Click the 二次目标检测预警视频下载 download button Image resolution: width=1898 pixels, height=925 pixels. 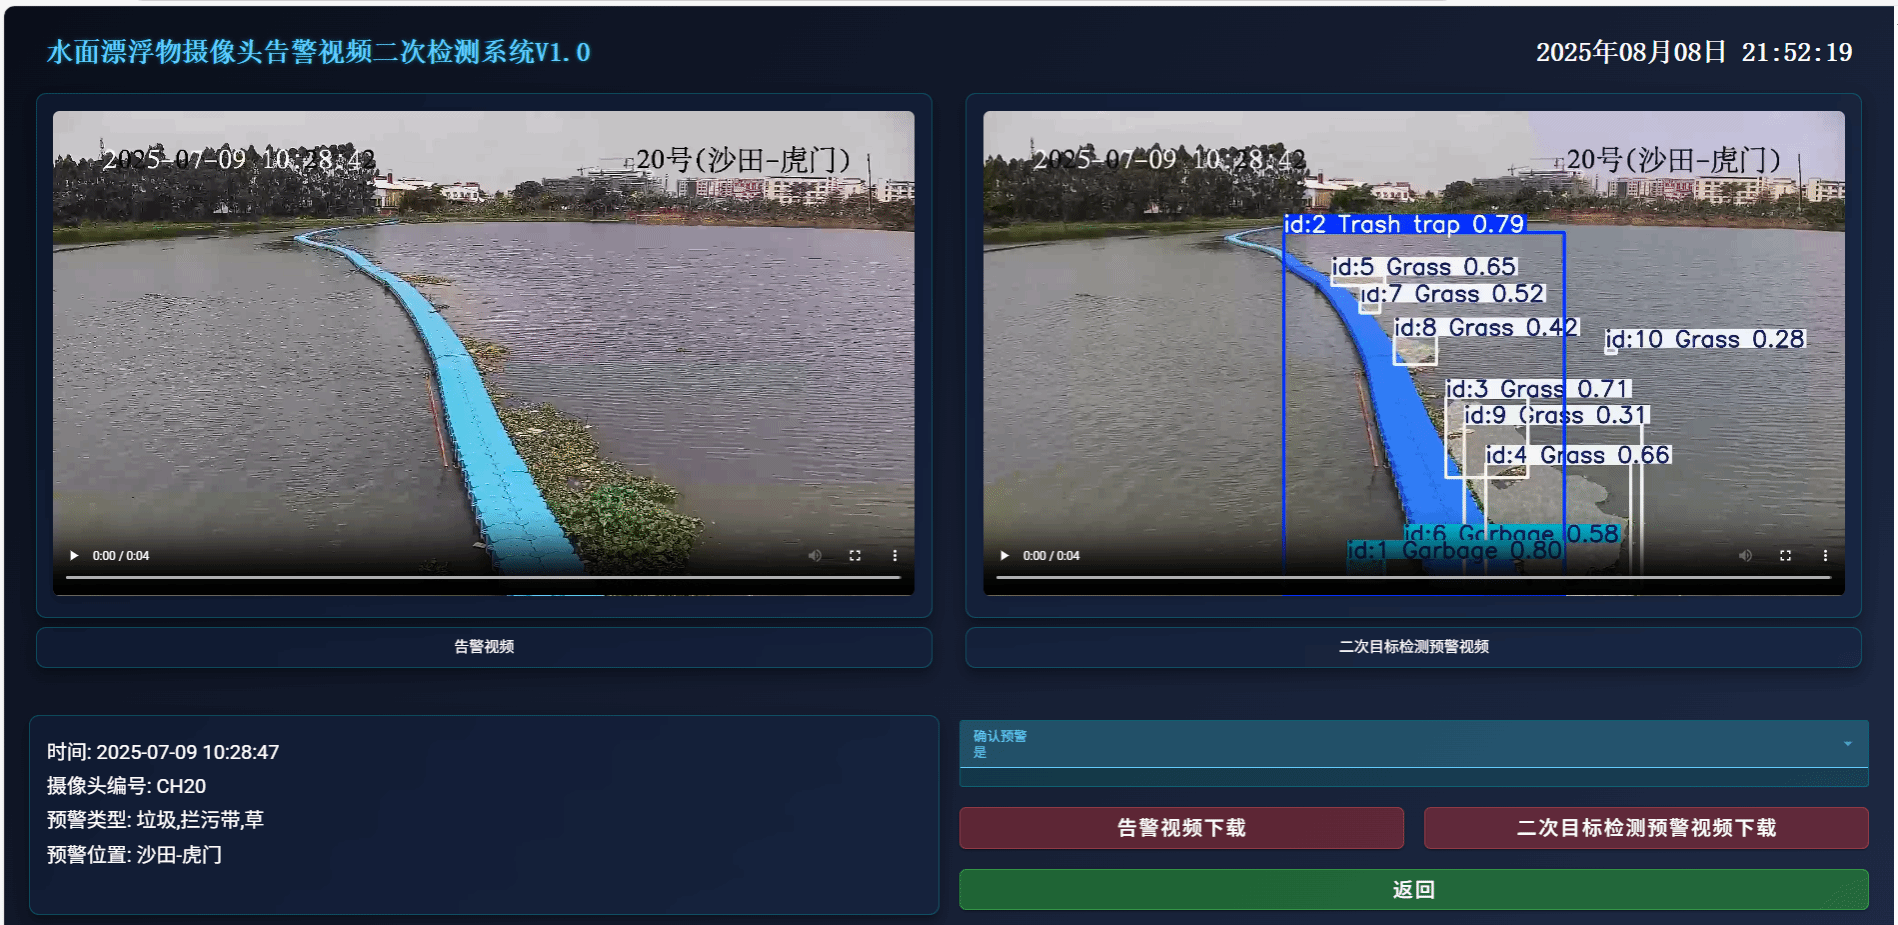coord(1646,828)
